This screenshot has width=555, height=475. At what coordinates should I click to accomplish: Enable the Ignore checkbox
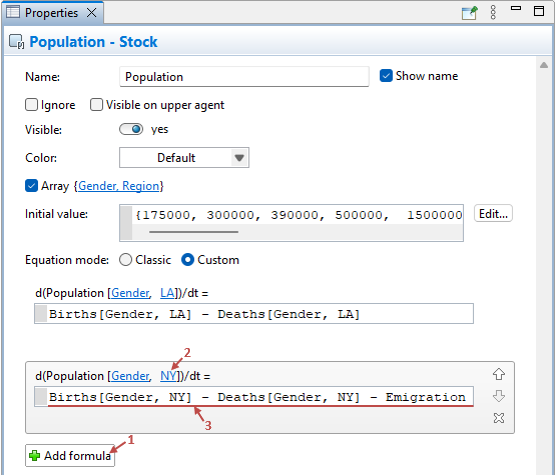pos(31,105)
